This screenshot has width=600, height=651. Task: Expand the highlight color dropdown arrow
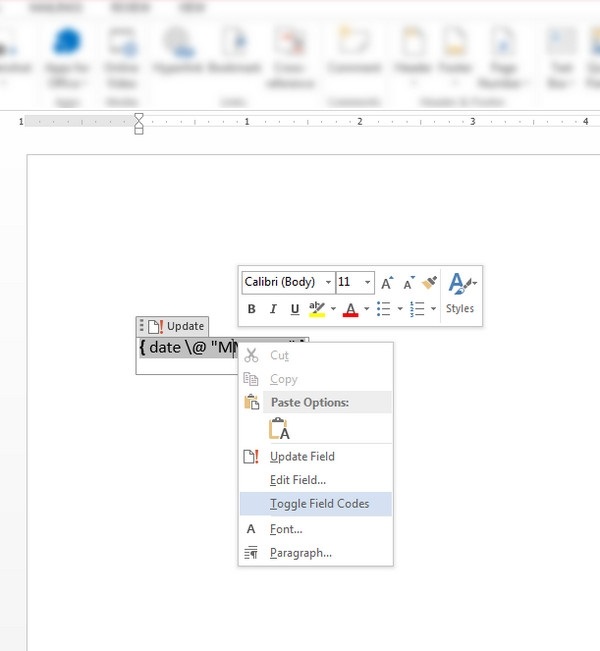[331, 309]
